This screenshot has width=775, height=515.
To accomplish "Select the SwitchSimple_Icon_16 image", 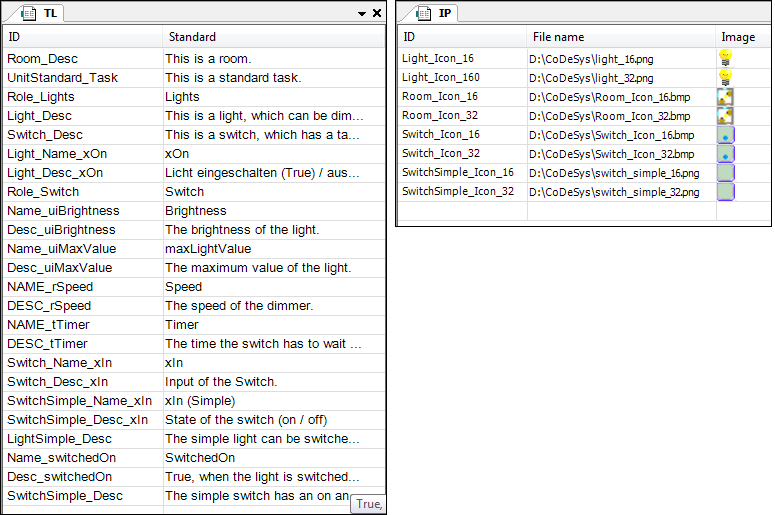I will click(x=726, y=172).
